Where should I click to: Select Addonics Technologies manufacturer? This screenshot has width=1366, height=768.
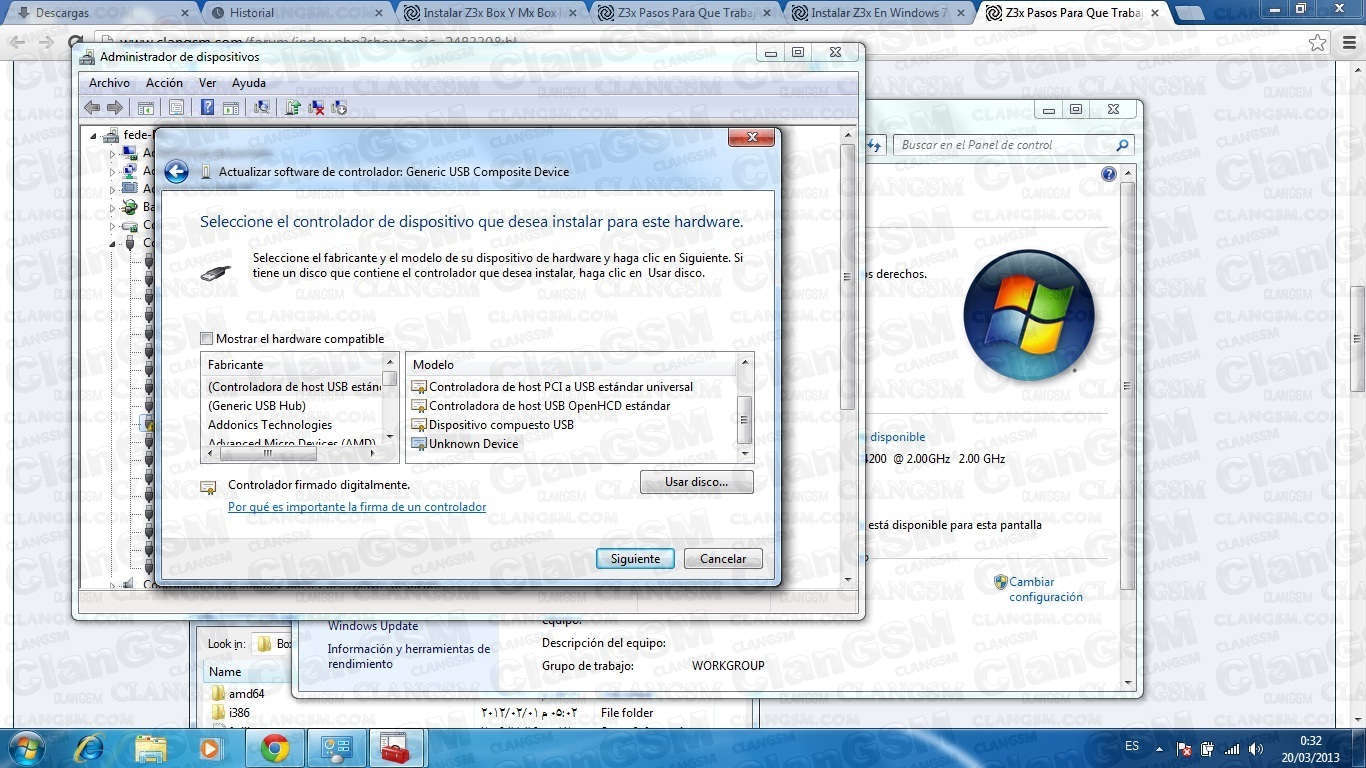(270, 425)
